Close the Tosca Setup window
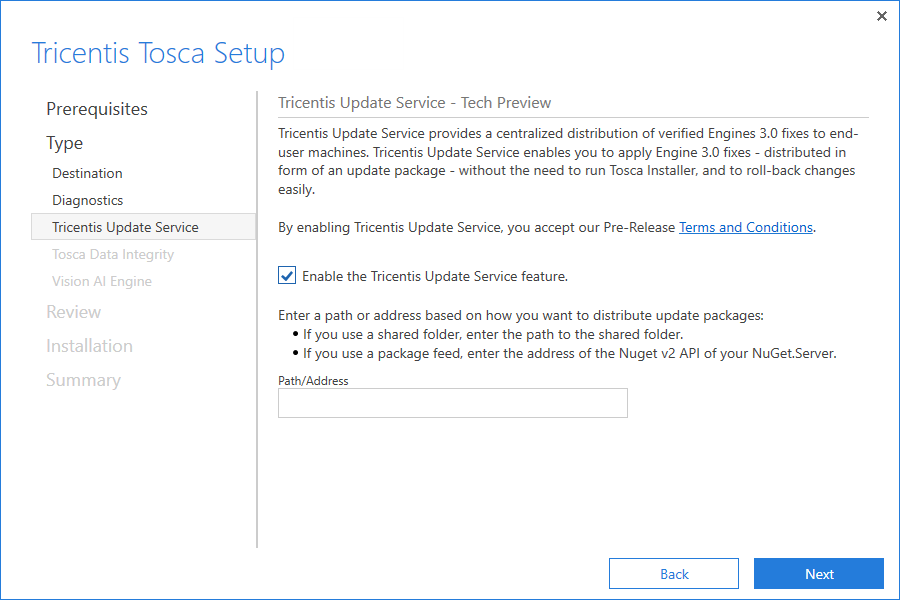Viewport: 900px width, 600px height. pyautogui.click(x=881, y=16)
